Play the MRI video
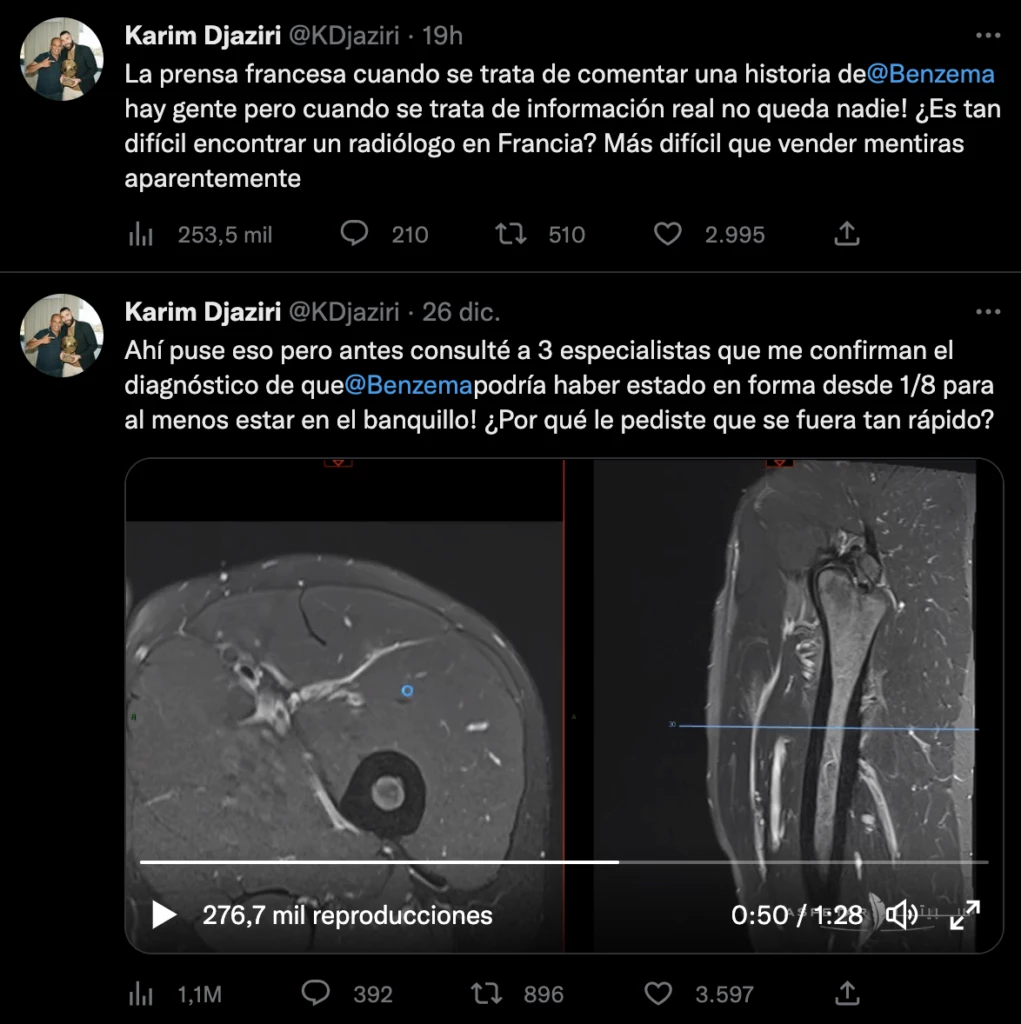Screen dimensions: 1021x1024 pyautogui.click(x=164, y=914)
